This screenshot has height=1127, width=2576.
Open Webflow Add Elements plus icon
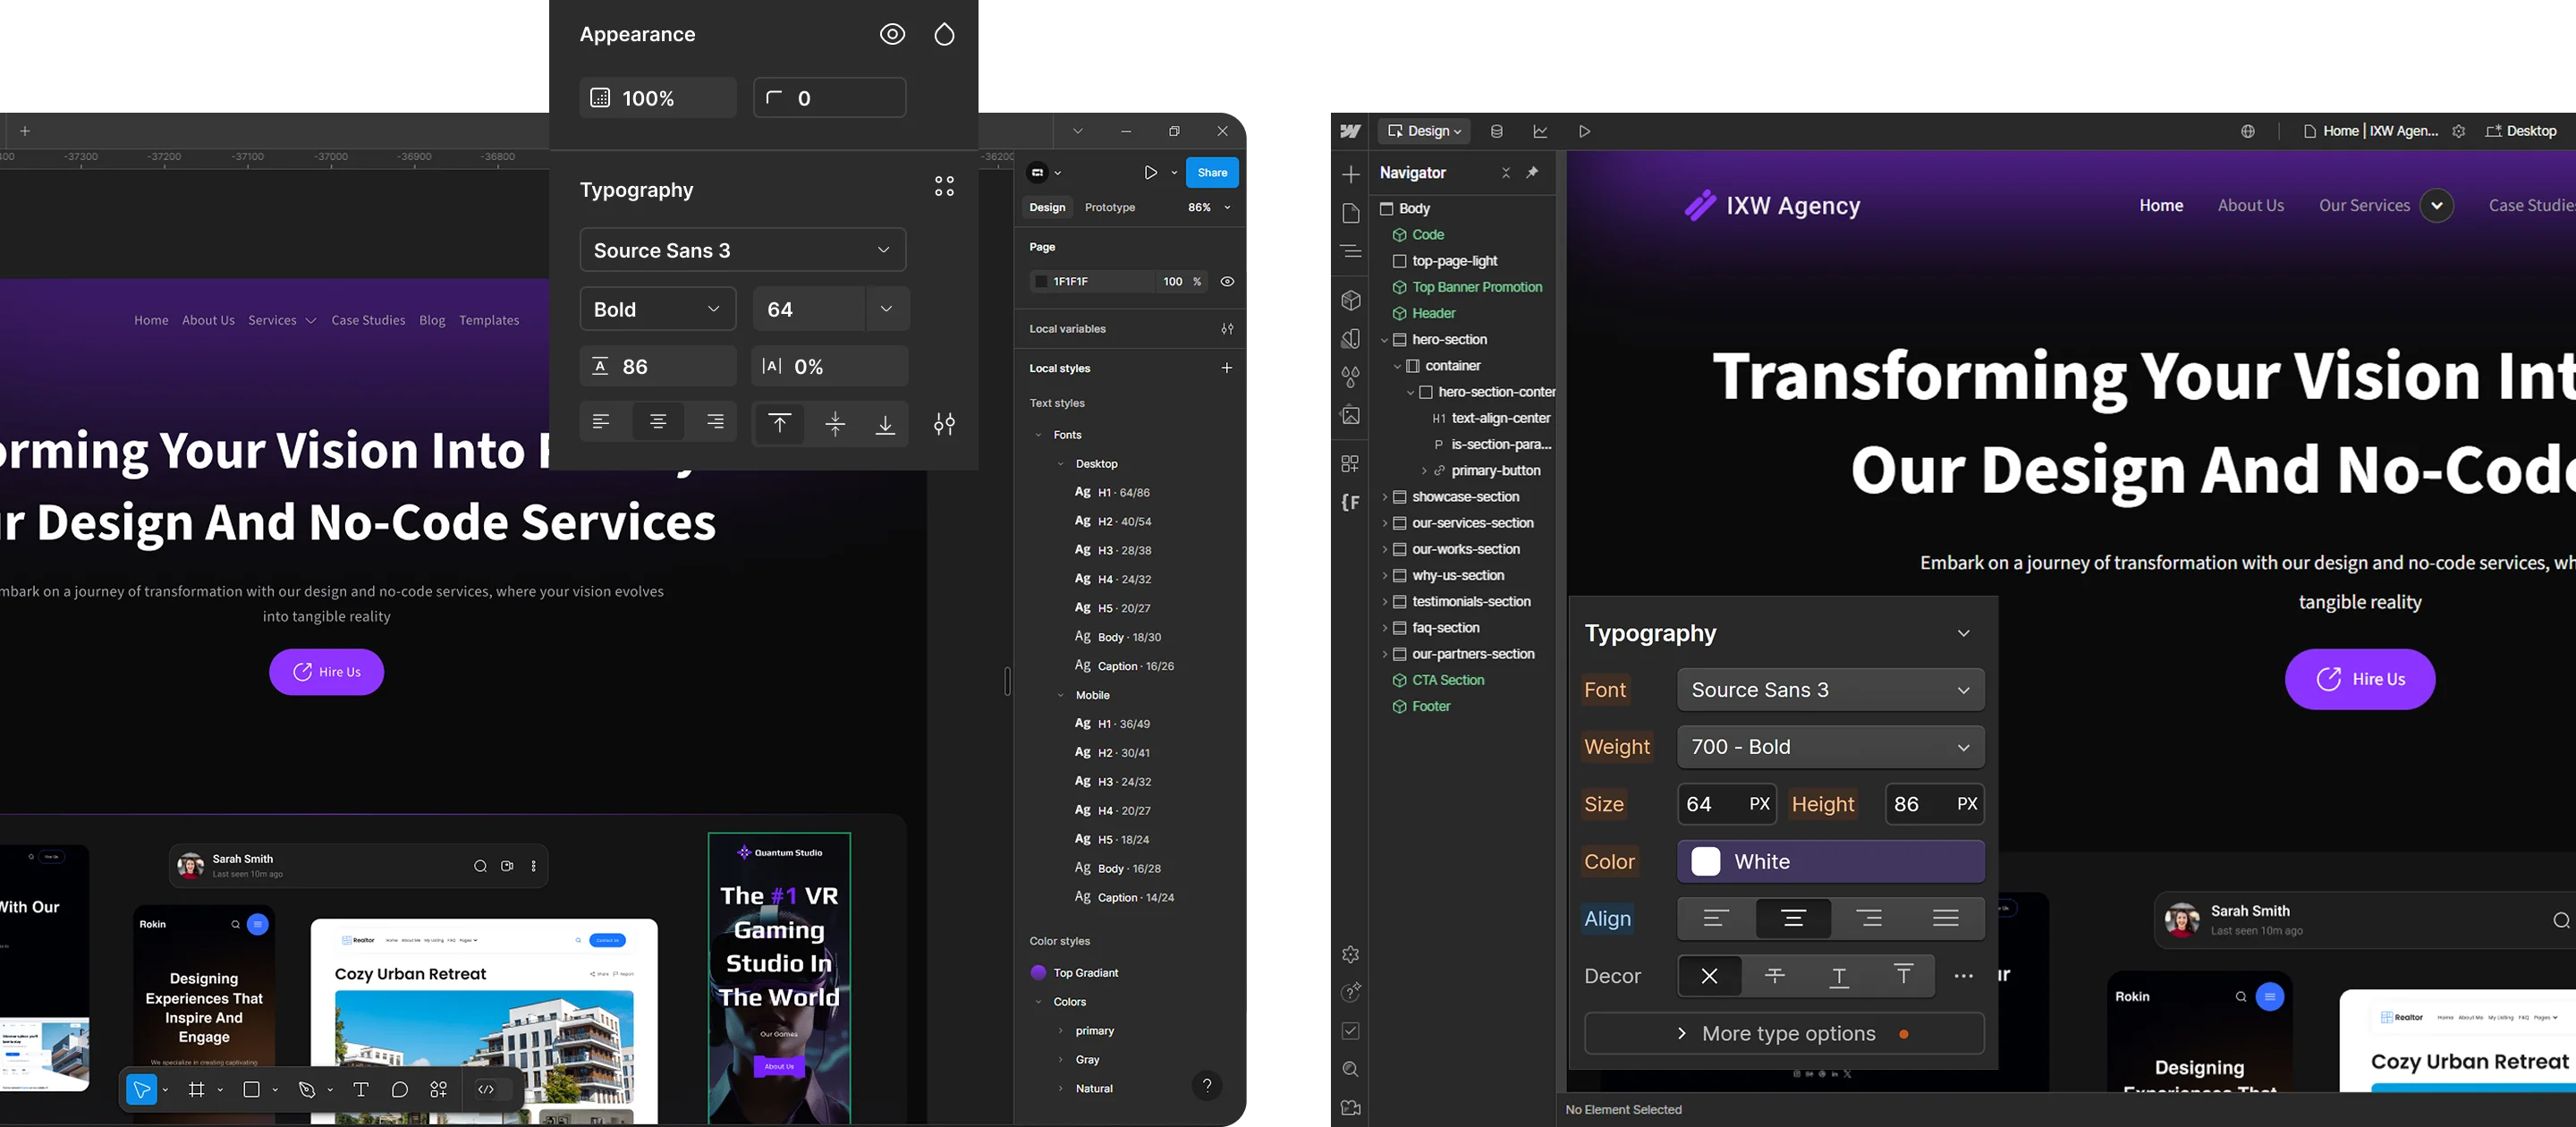[x=1350, y=174]
